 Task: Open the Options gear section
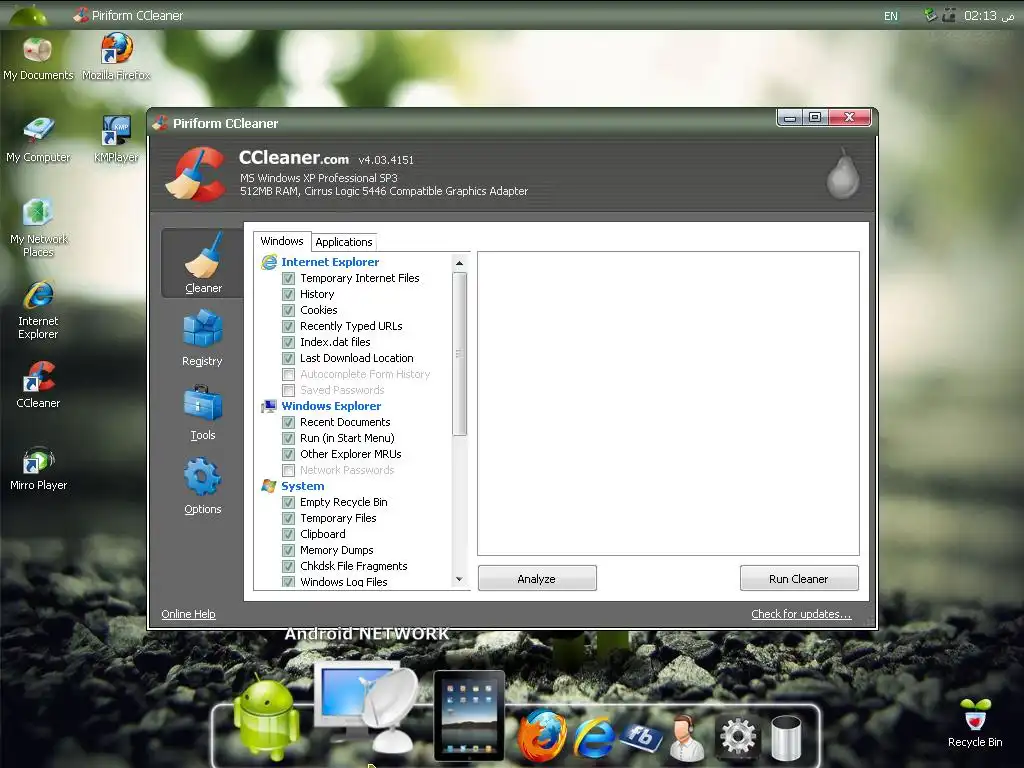coord(202,487)
